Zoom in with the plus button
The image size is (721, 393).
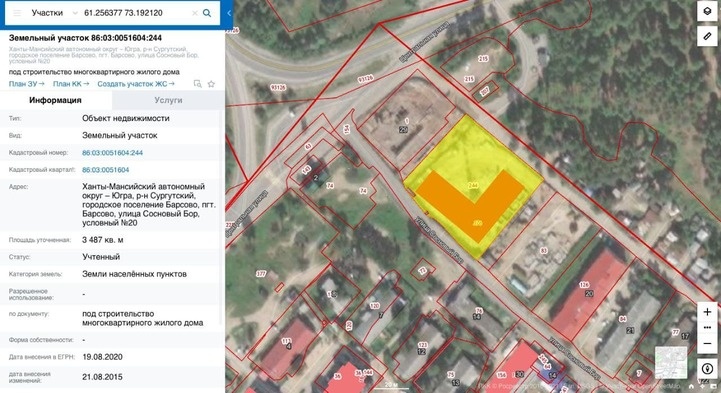click(707, 312)
